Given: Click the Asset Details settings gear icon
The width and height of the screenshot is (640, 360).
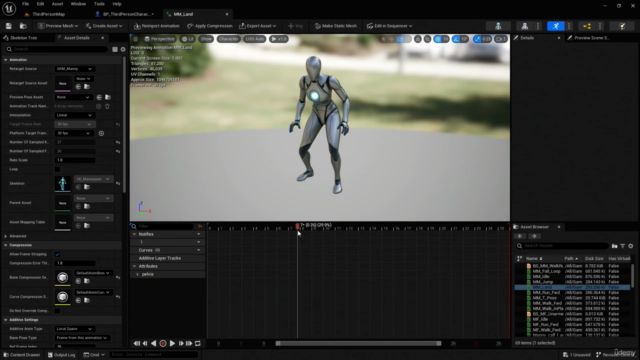Looking at the screenshot, I should click(123, 49).
